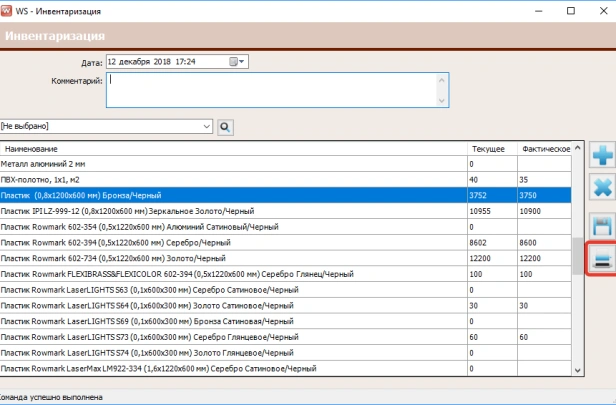Click the print icon highlighted in red
This screenshot has width=616, height=405.
coord(601,259)
